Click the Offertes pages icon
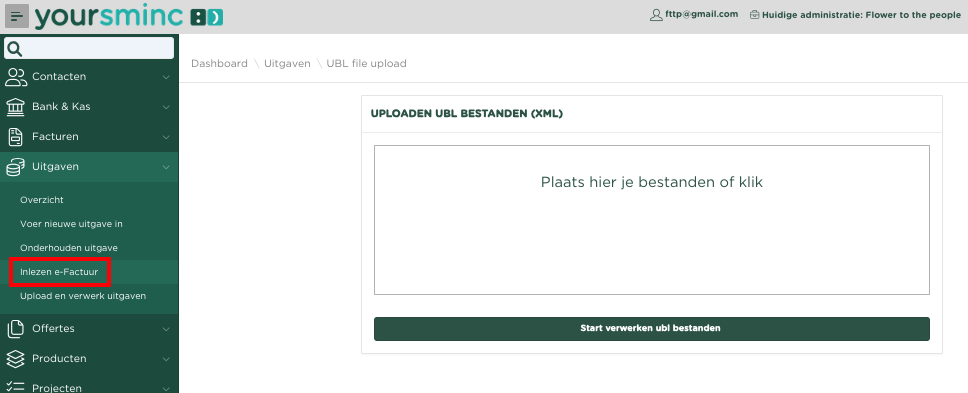Image resolution: width=968 pixels, height=393 pixels. click(15, 328)
